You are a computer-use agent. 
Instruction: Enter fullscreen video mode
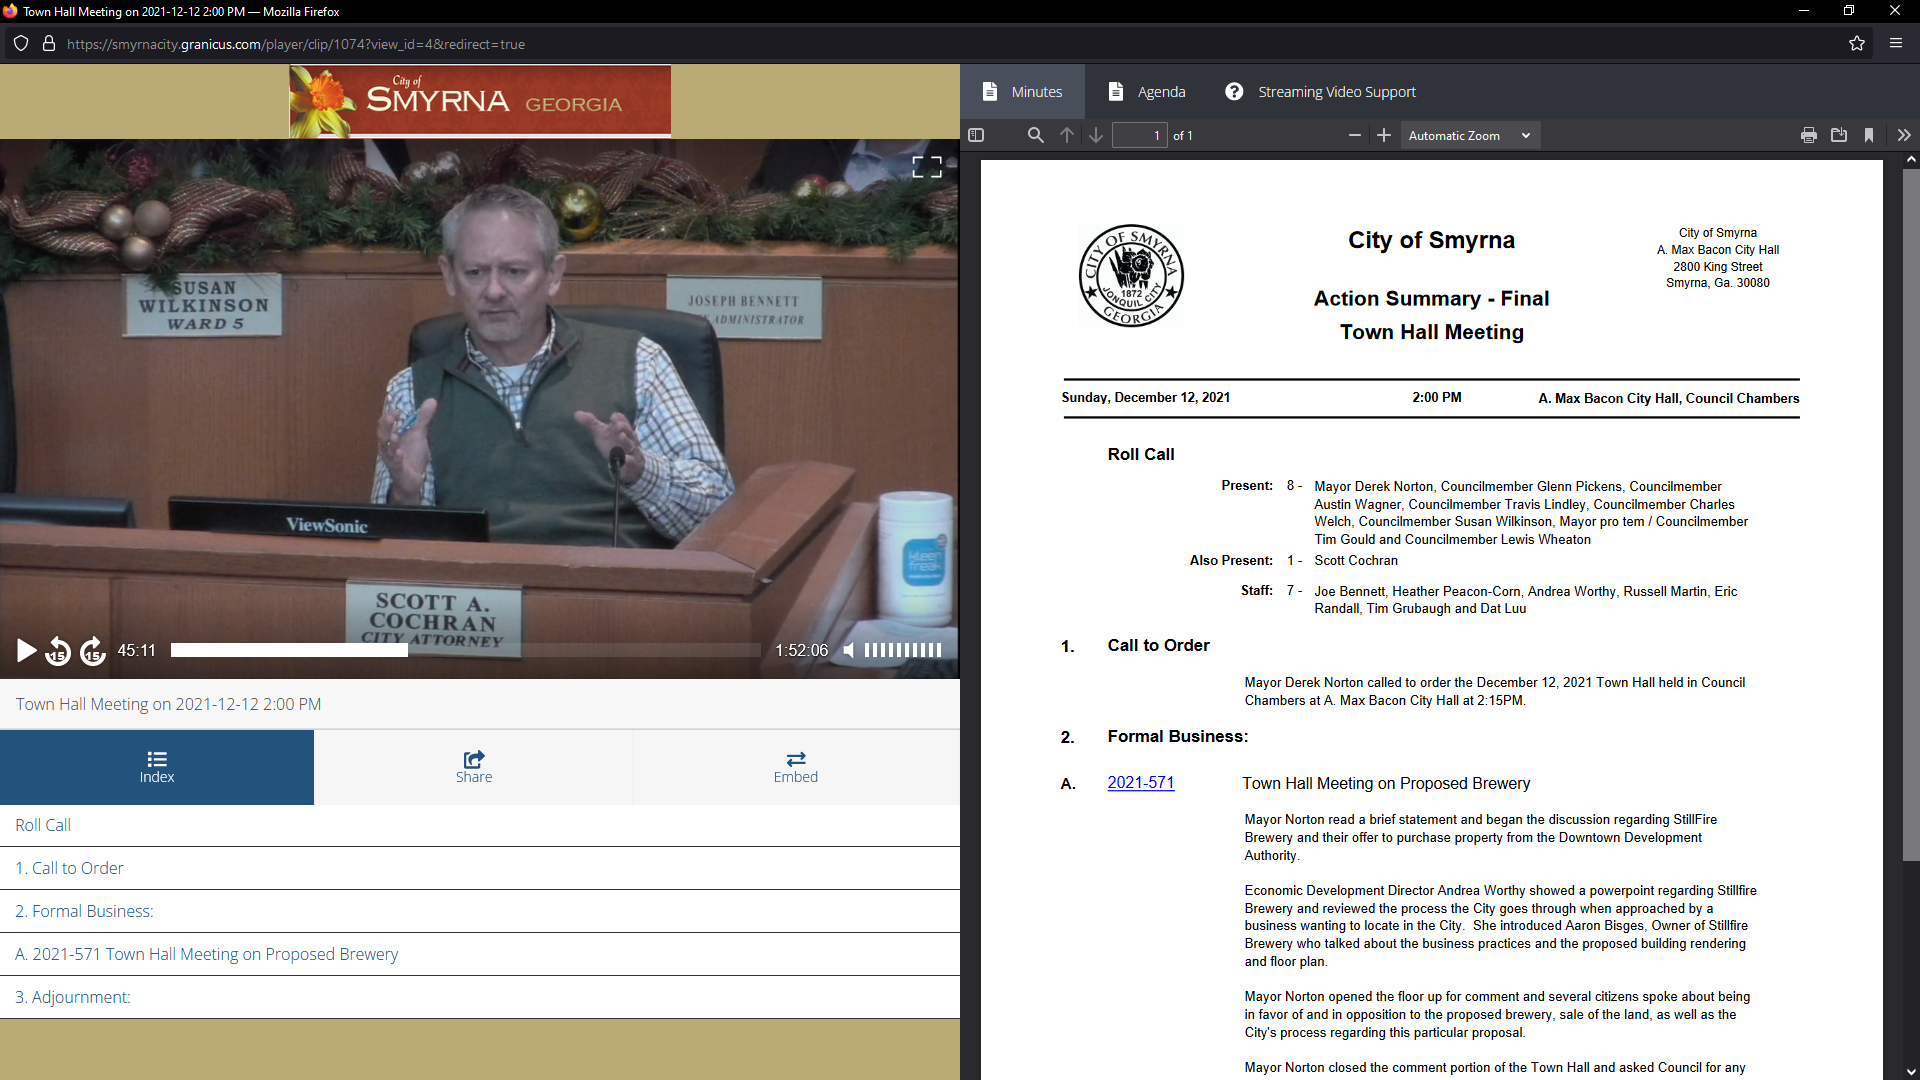[926, 167]
